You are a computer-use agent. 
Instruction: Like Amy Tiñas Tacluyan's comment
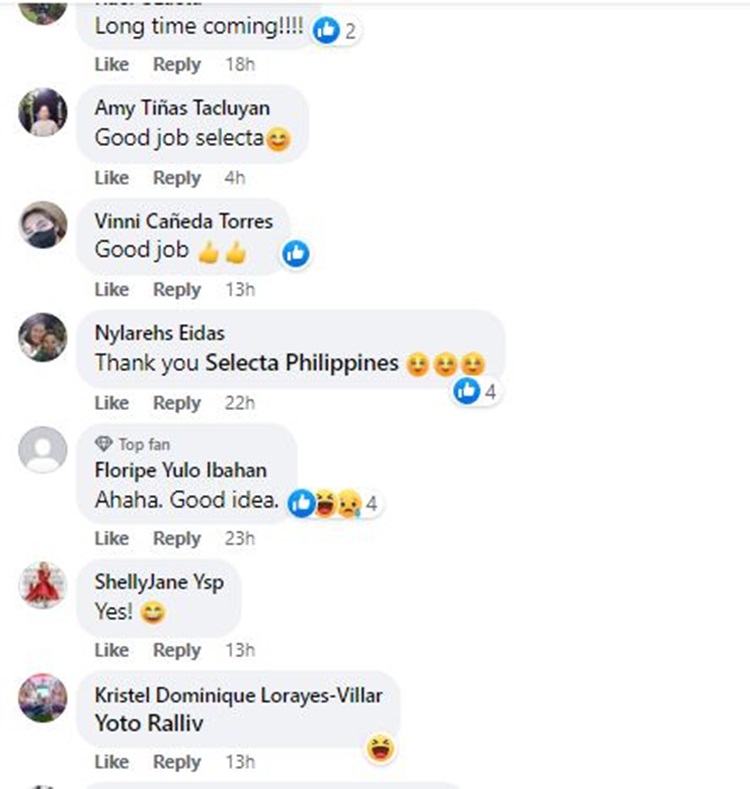click(112, 178)
